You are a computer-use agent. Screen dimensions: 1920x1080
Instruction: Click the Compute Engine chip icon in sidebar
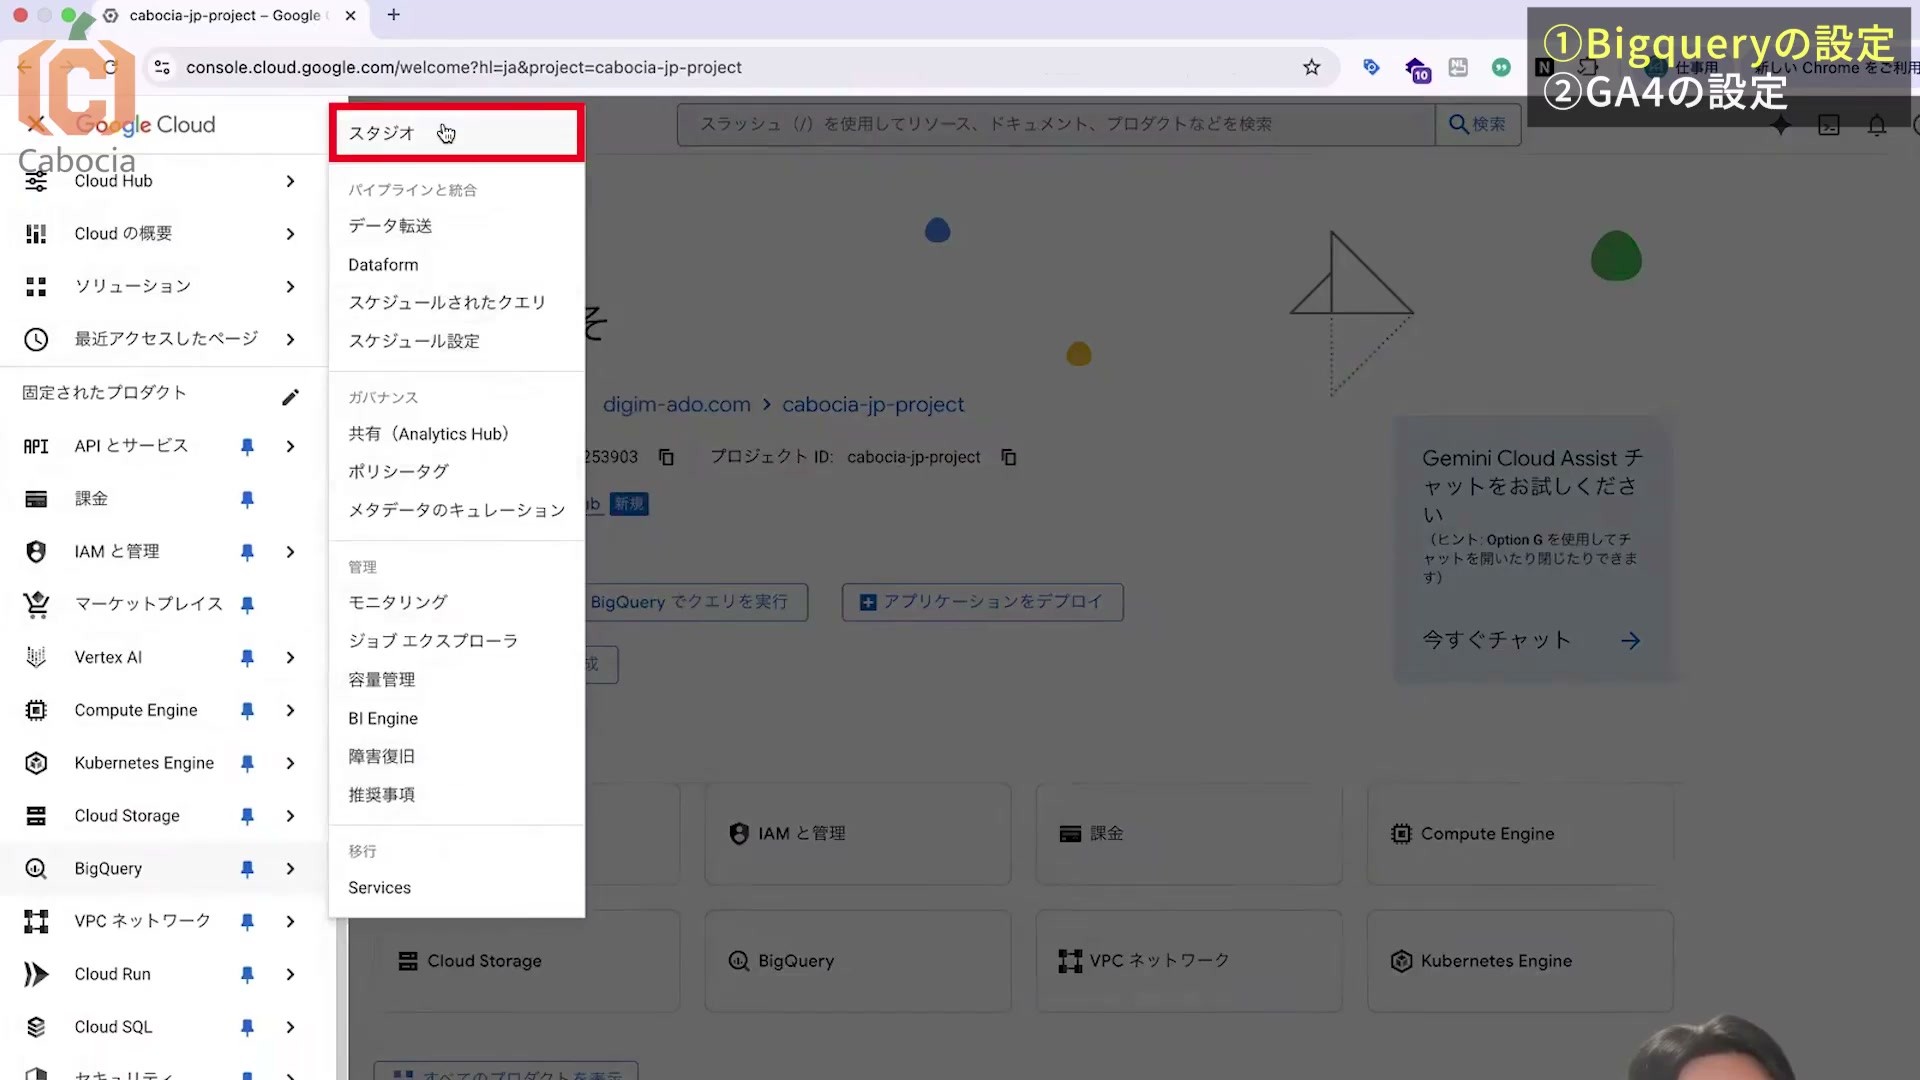36,710
